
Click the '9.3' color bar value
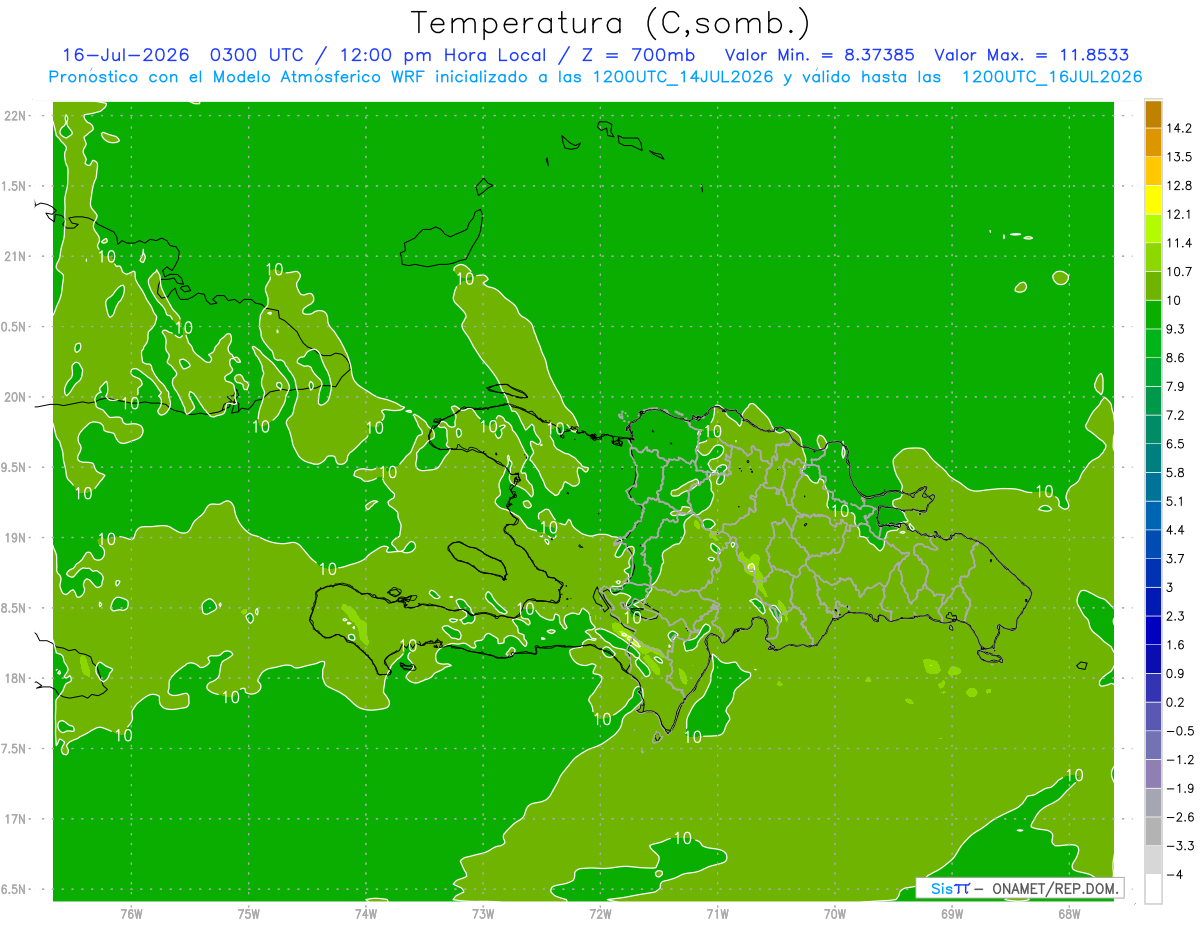(x=1175, y=329)
